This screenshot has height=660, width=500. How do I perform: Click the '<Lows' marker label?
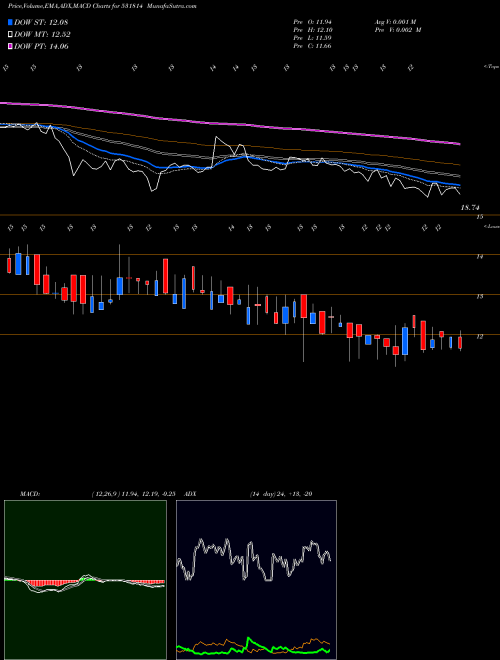coord(491,226)
